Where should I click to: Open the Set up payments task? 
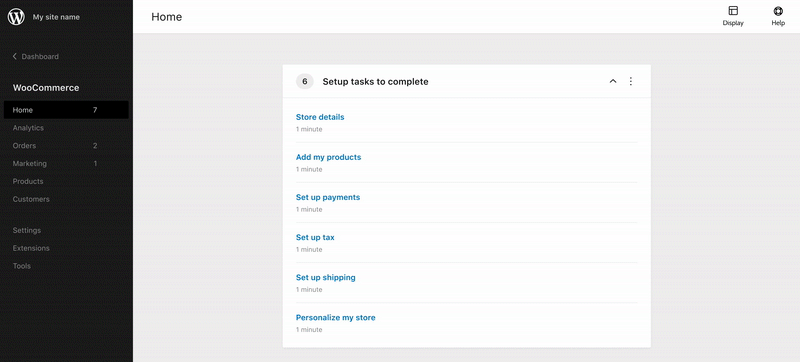(x=328, y=197)
